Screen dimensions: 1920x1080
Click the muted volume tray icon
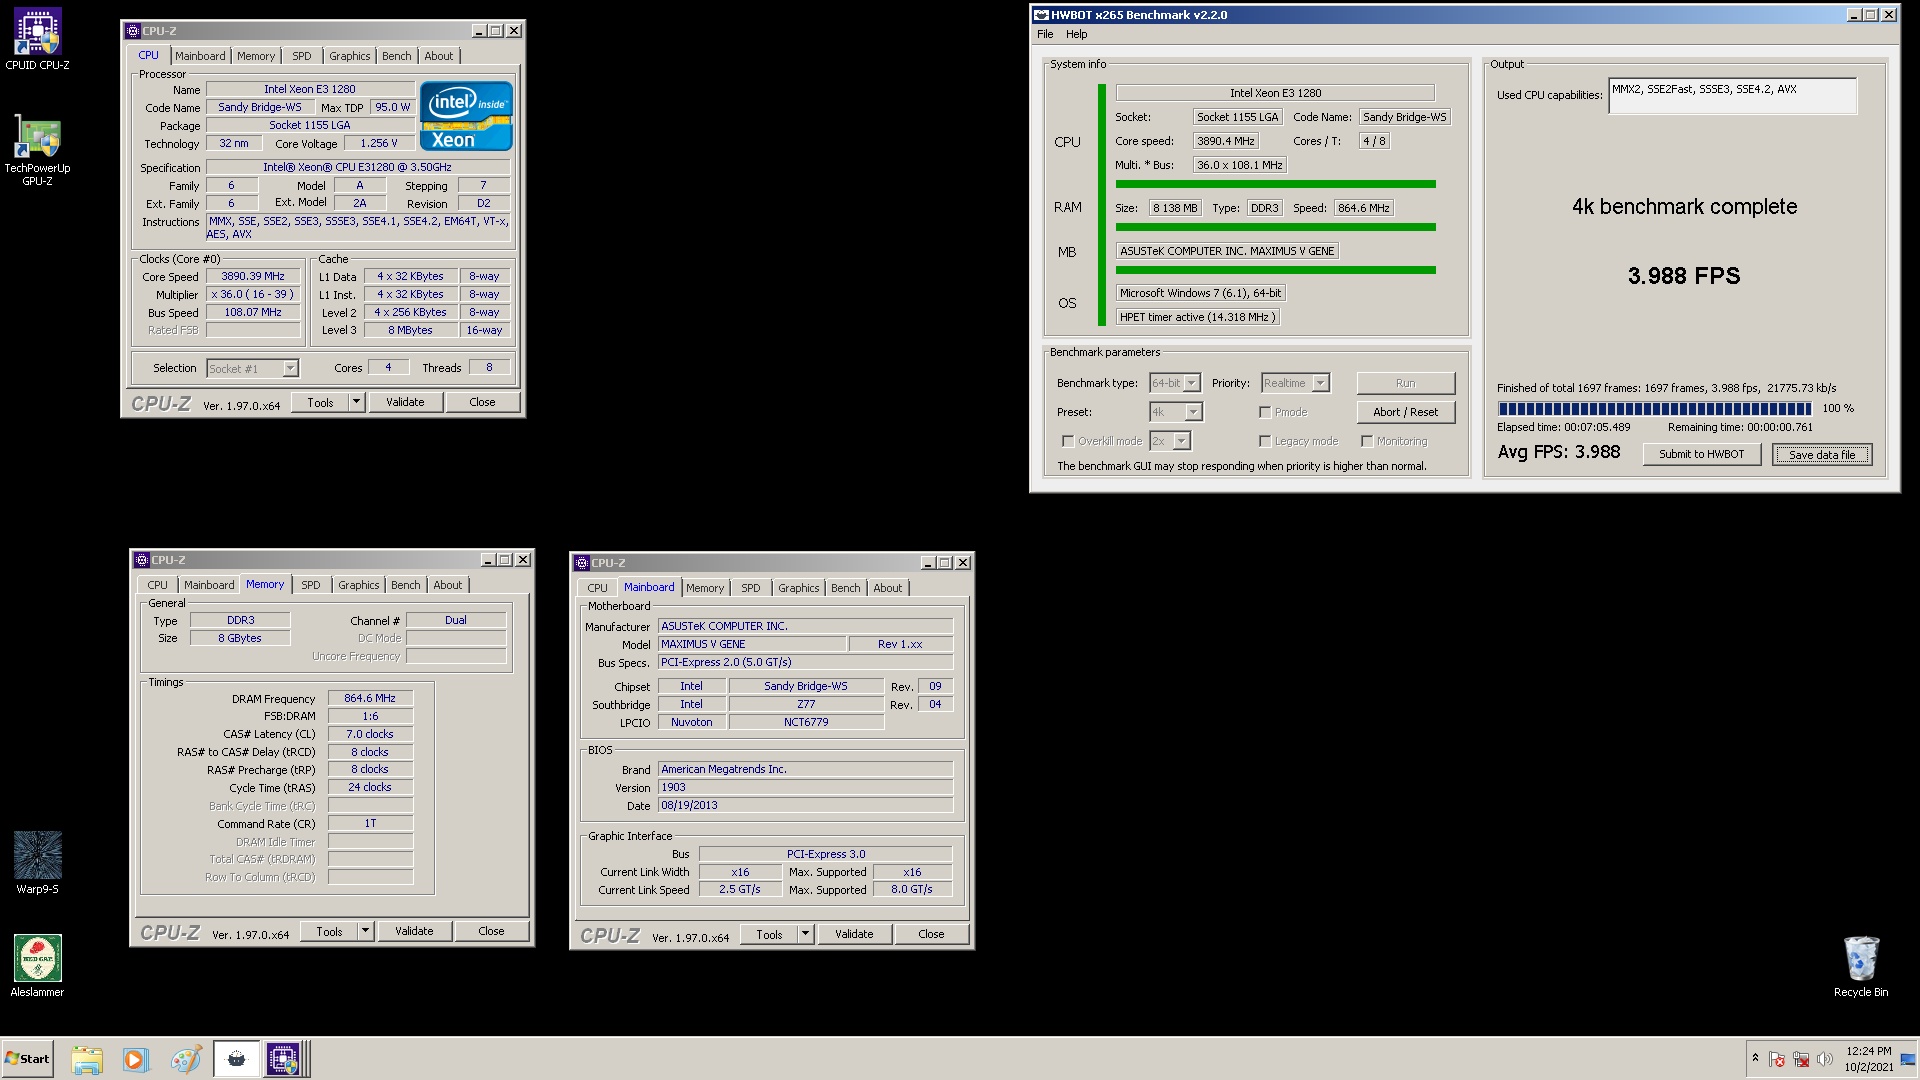coord(1825,1059)
